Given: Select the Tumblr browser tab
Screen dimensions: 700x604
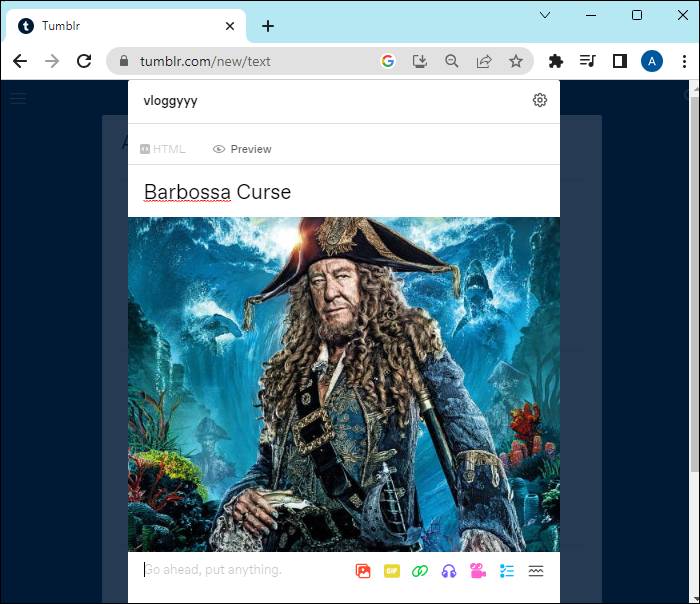Looking at the screenshot, I should point(126,26).
